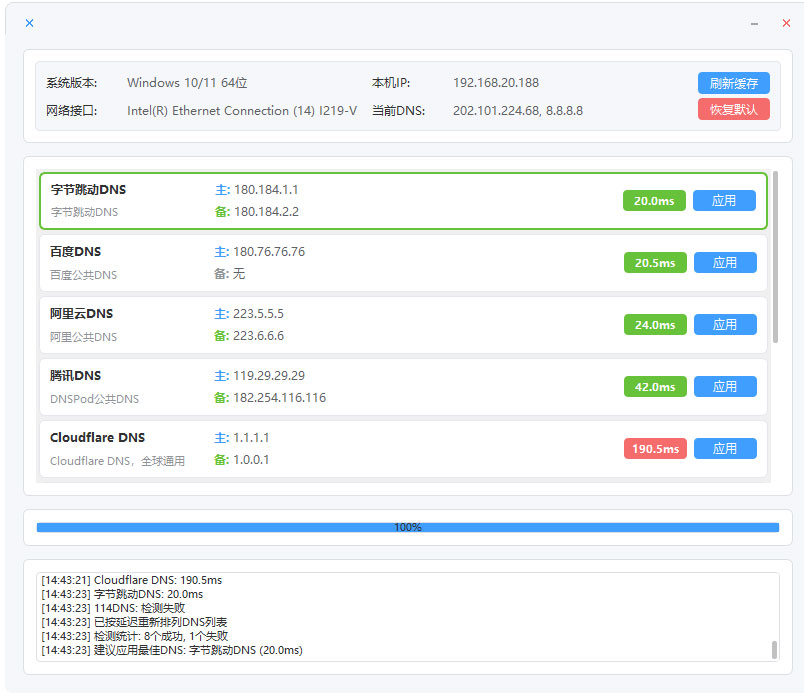
Task: Click primary address 119.29.29.29
Action: tap(269, 376)
